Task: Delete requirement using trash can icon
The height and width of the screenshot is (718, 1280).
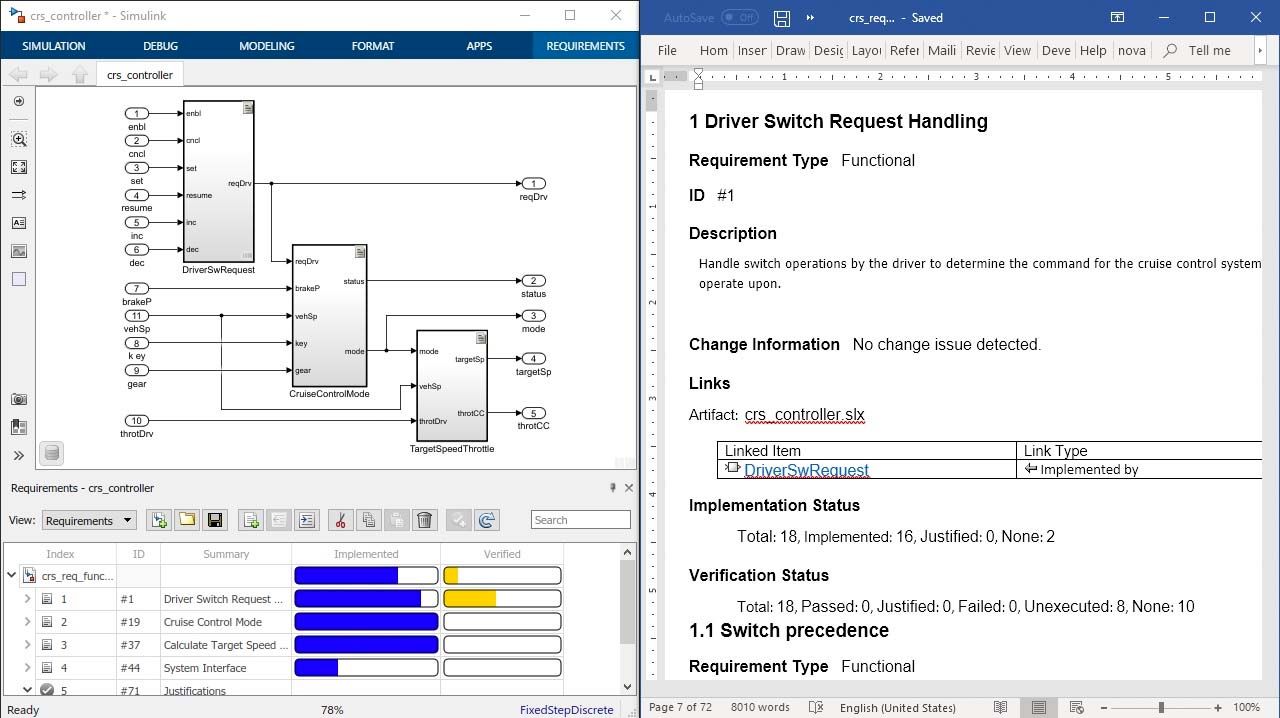Action: coord(425,520)
